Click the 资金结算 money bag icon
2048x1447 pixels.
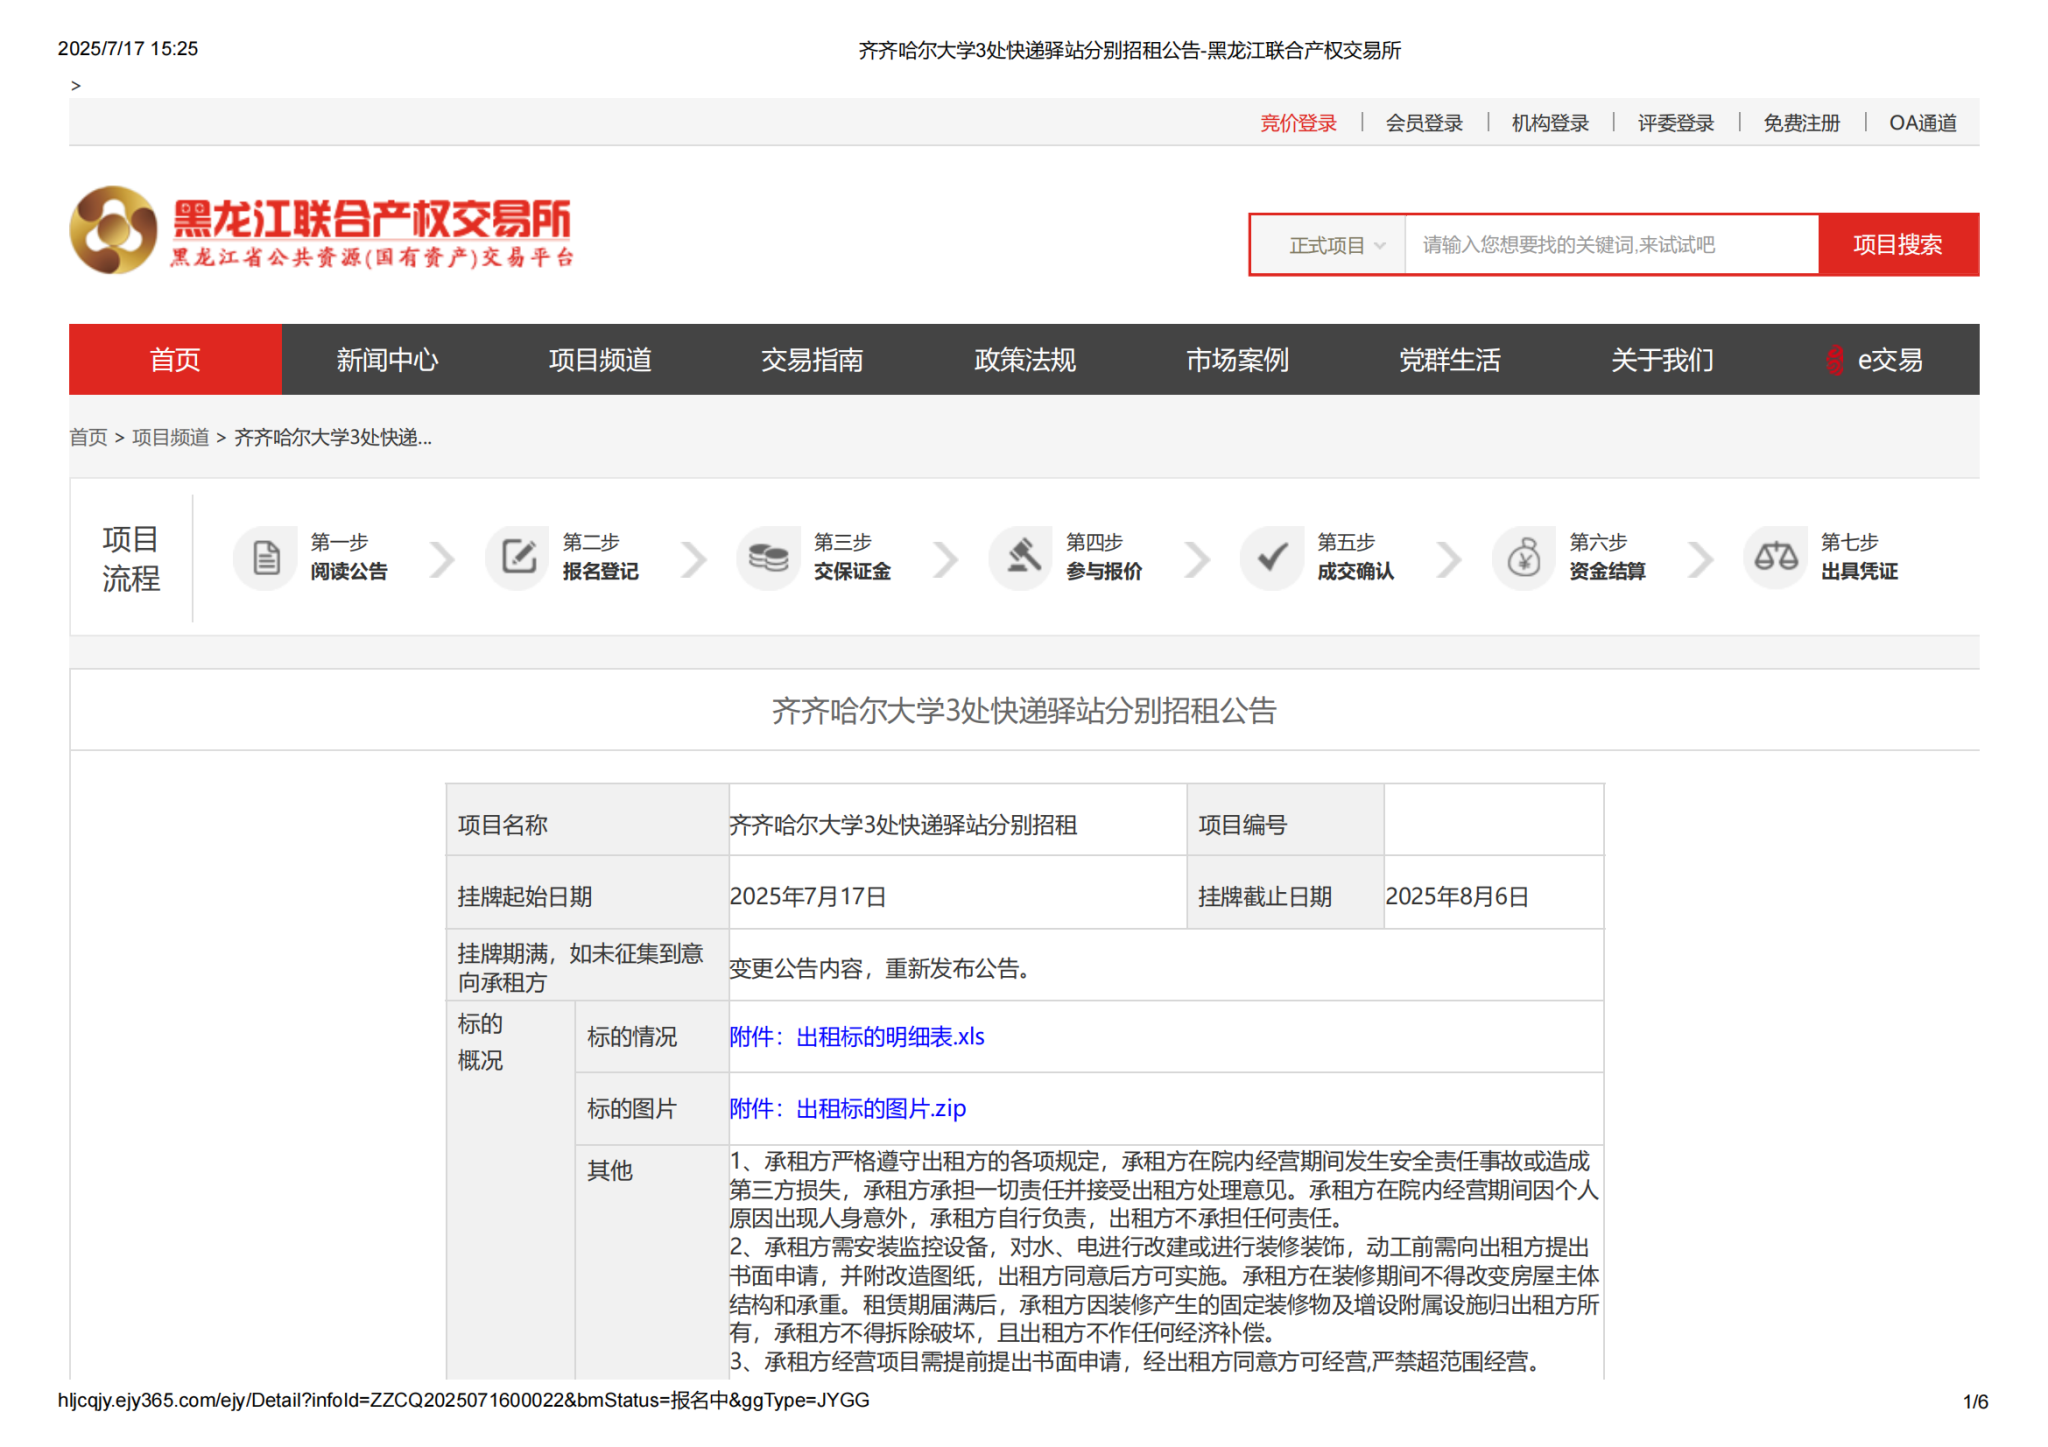(x=1524, y=557)
